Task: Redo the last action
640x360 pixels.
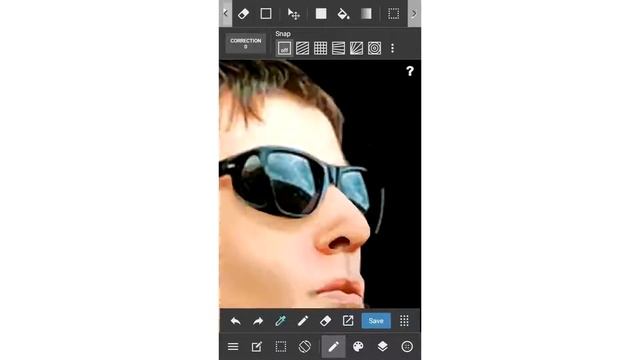Action: (x=258, y=321)
